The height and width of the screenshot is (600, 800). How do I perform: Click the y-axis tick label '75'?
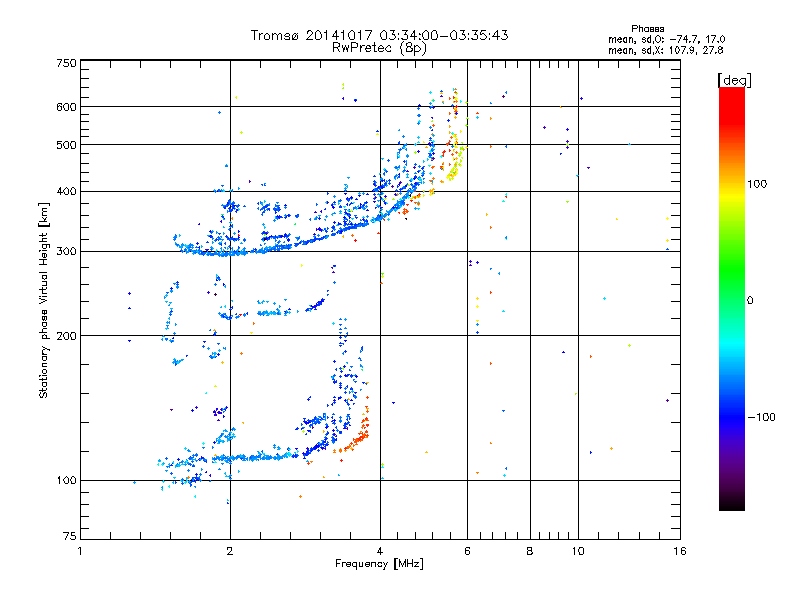[70, 536]
